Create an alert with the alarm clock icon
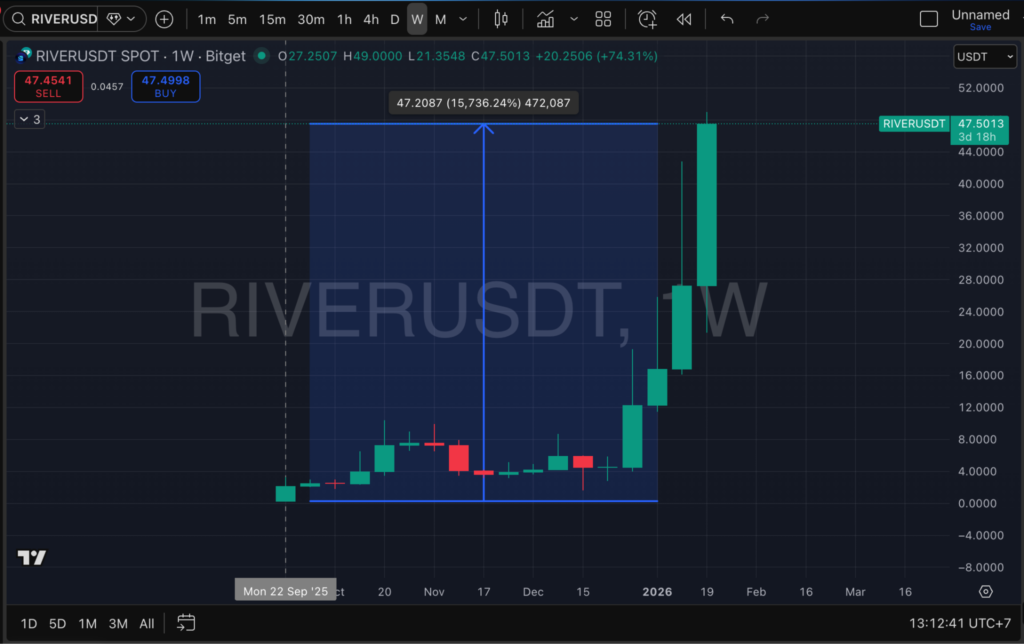The image size is (1024, 644). (647, 19)
